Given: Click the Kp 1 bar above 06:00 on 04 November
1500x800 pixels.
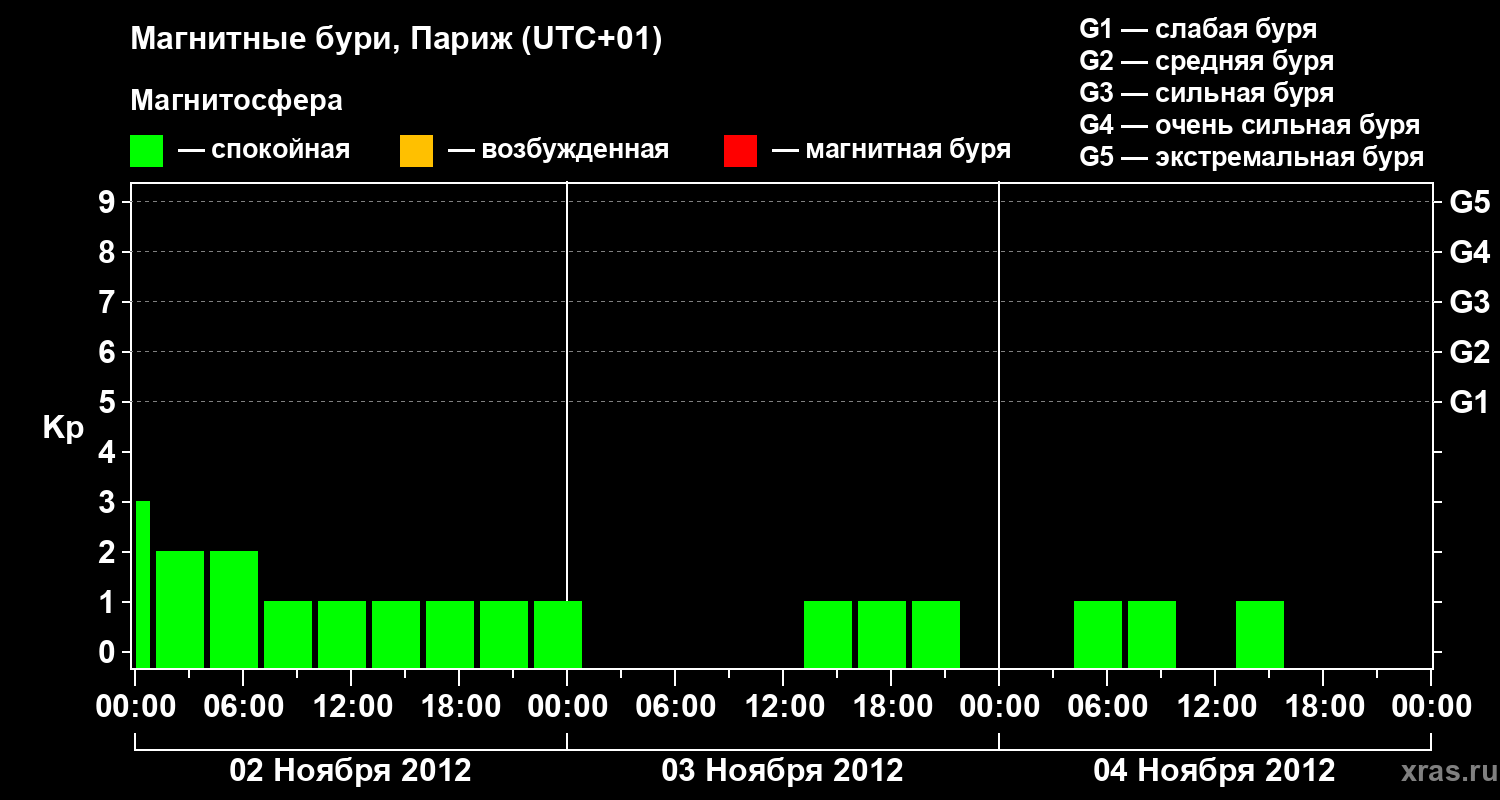Looking at the screenshot, I should point(1098,634).
